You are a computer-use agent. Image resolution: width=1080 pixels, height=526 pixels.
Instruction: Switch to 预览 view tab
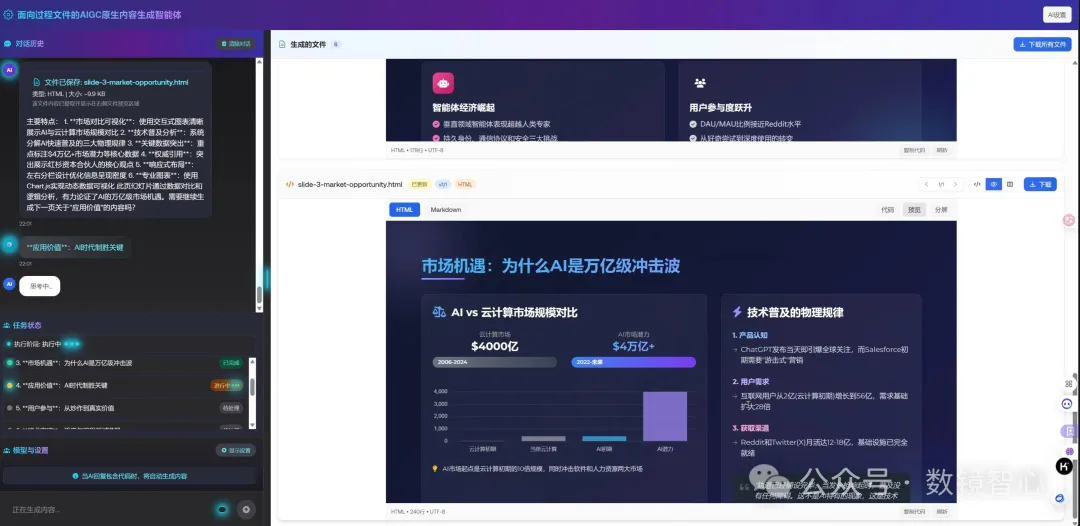[x=914, y=209]
